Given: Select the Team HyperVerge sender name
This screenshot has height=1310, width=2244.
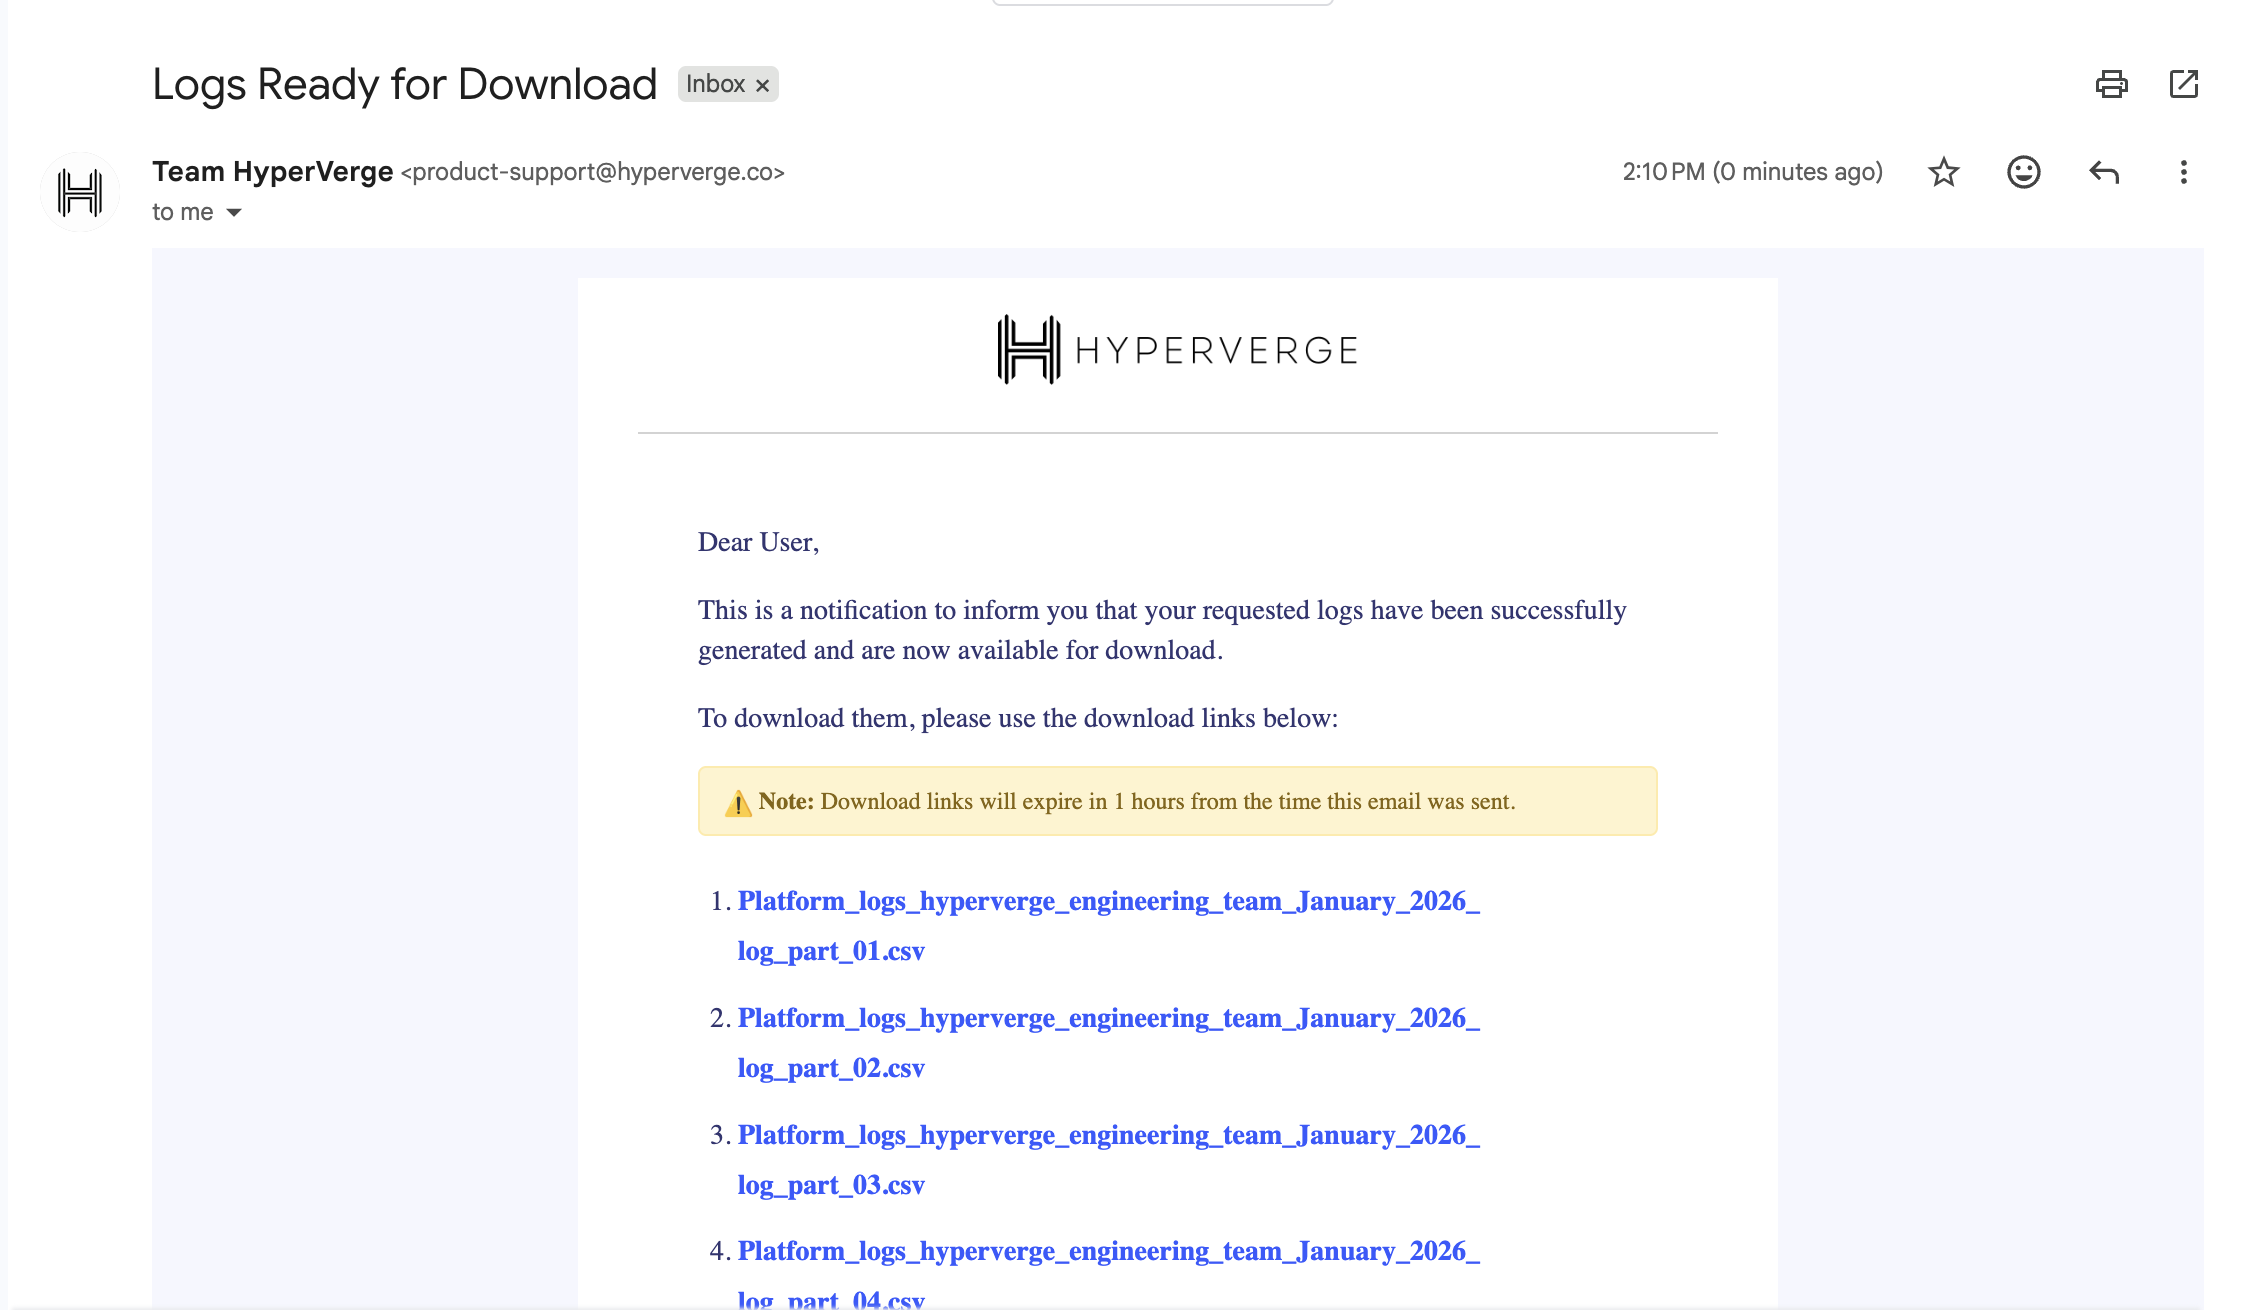Looking at the screenshot, I should pos(272,171).
